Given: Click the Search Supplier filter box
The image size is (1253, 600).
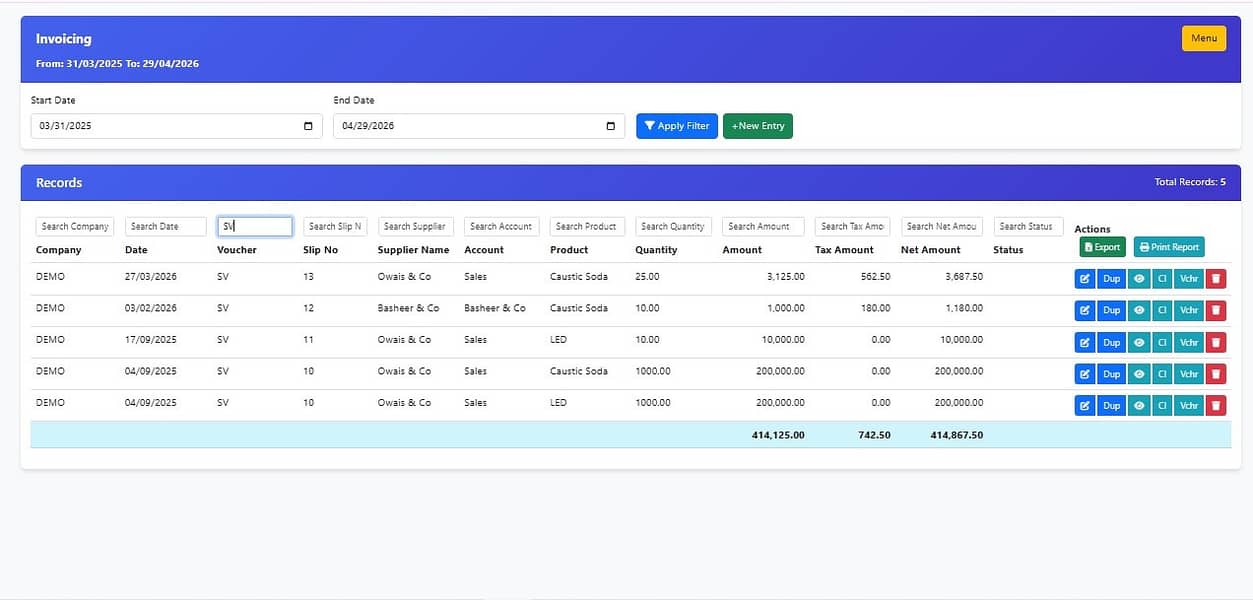Looking at the screenshot, I should [x=416, y=227].
